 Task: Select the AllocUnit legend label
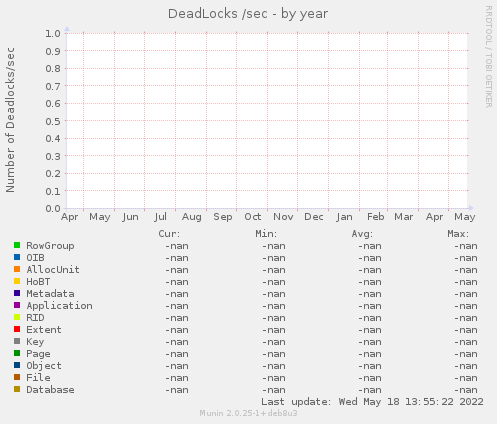click(53, 270)
